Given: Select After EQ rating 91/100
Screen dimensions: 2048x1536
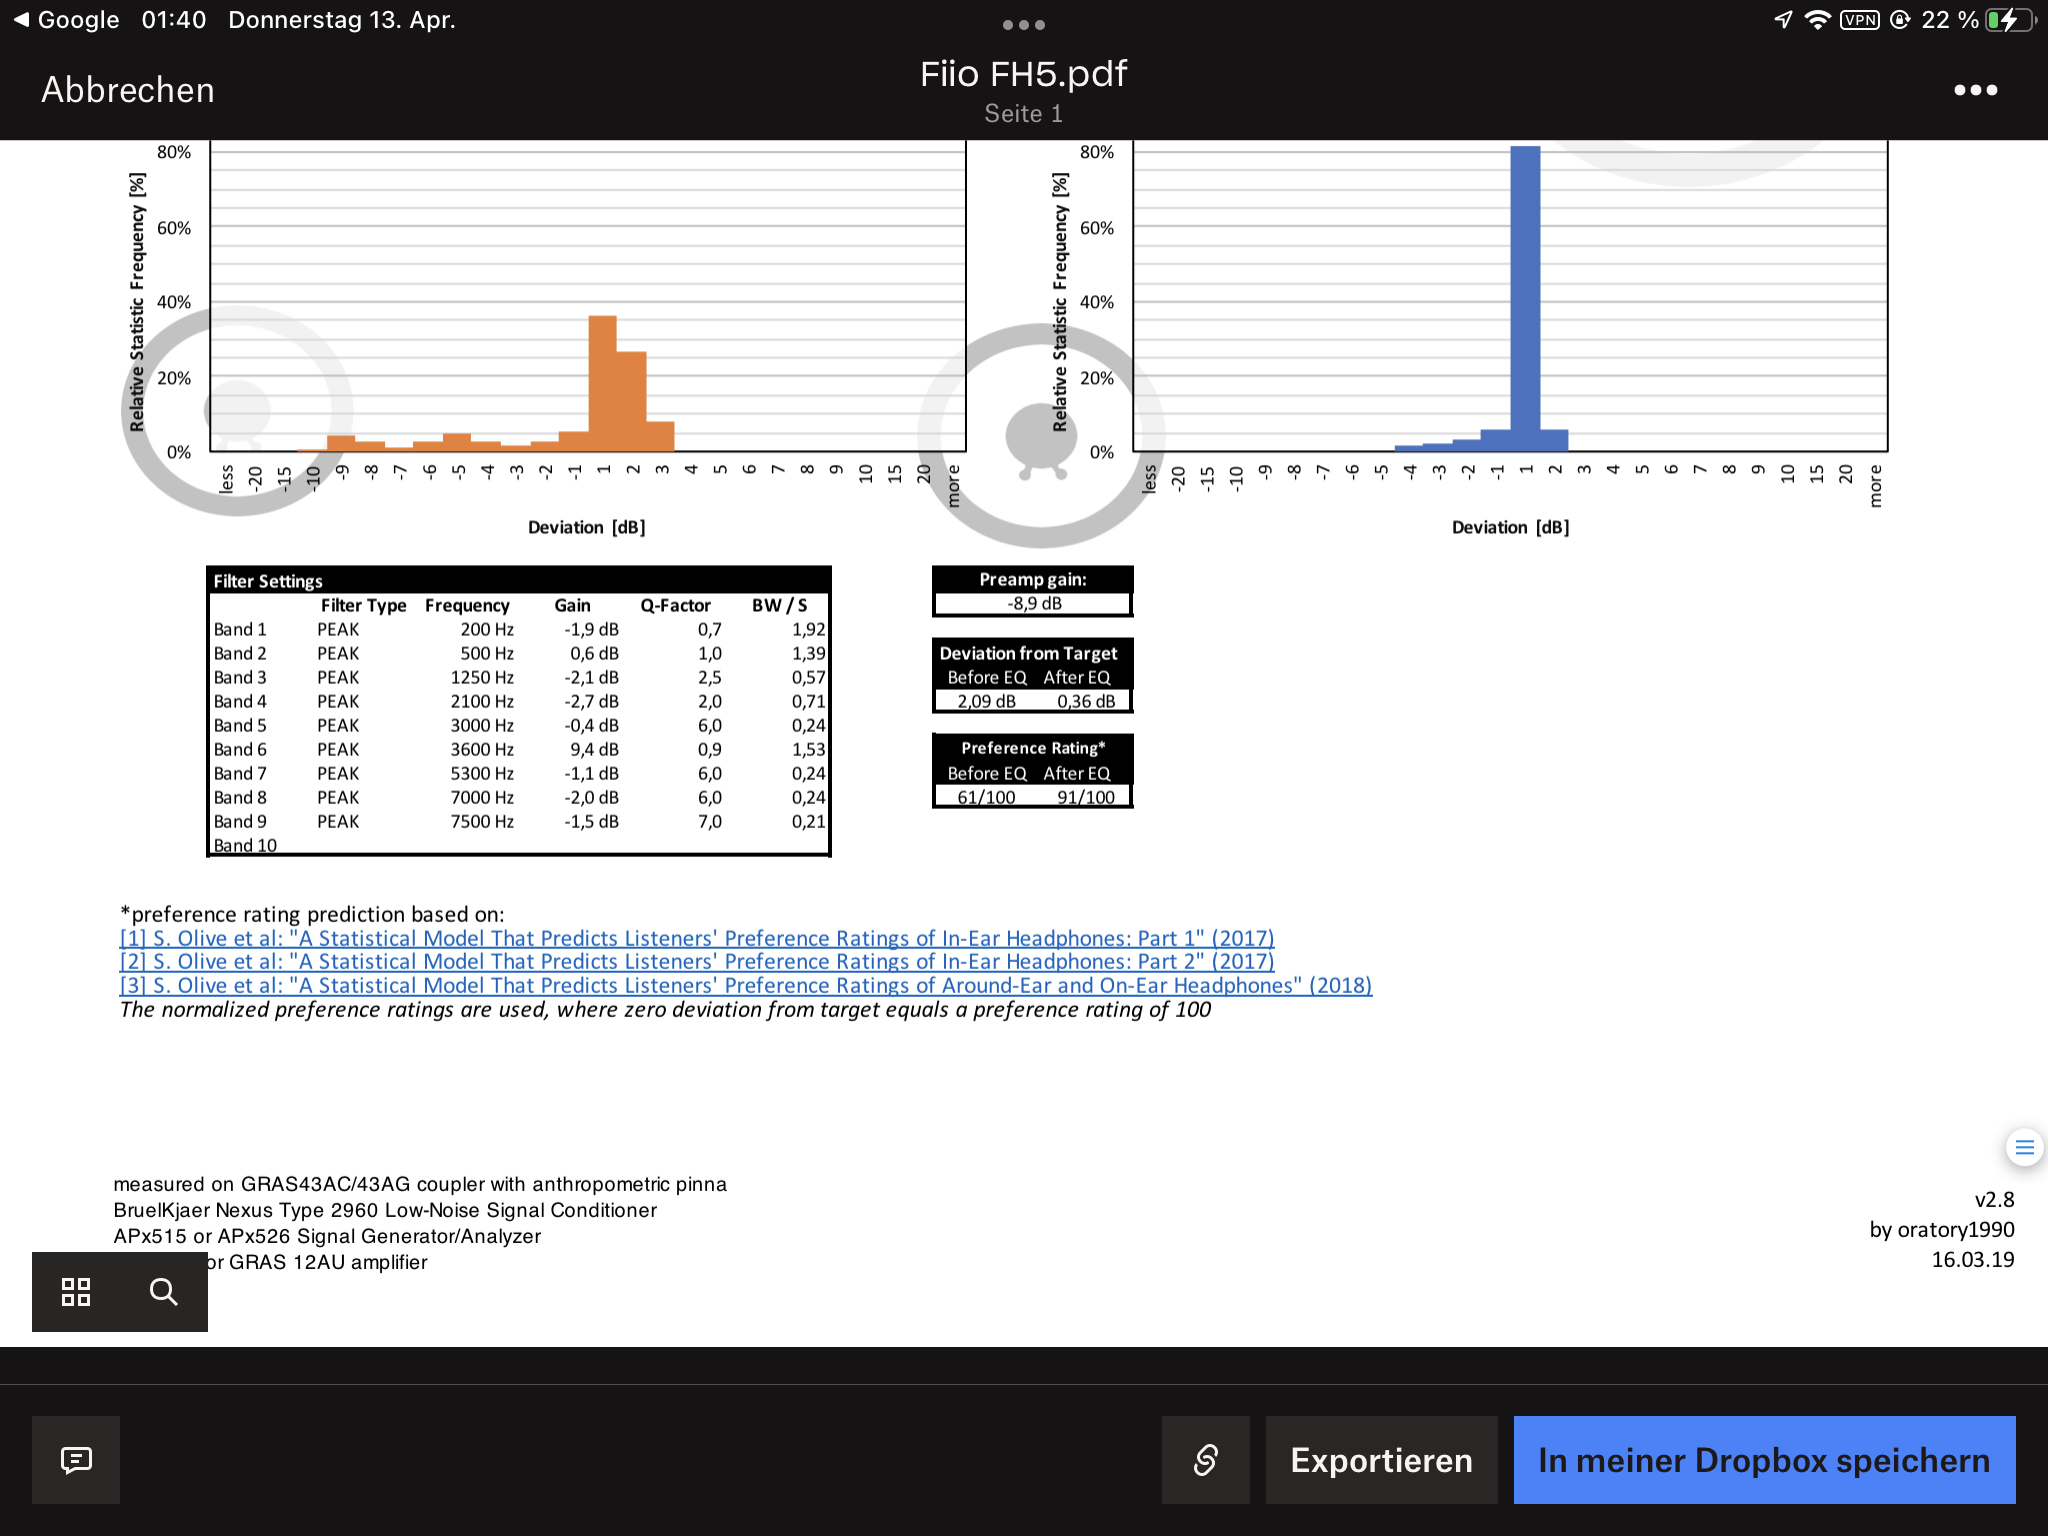Looking at the screenshot, I should point(1085,797).
